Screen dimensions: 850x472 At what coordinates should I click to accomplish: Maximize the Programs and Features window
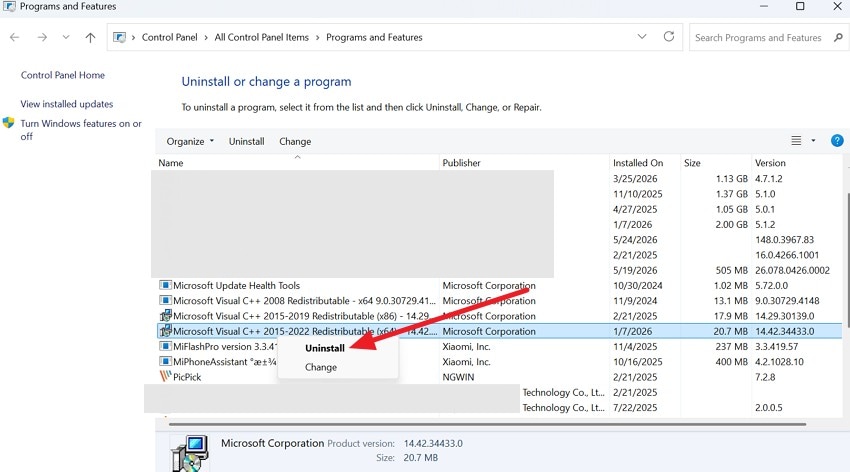(x=800, y=6)
